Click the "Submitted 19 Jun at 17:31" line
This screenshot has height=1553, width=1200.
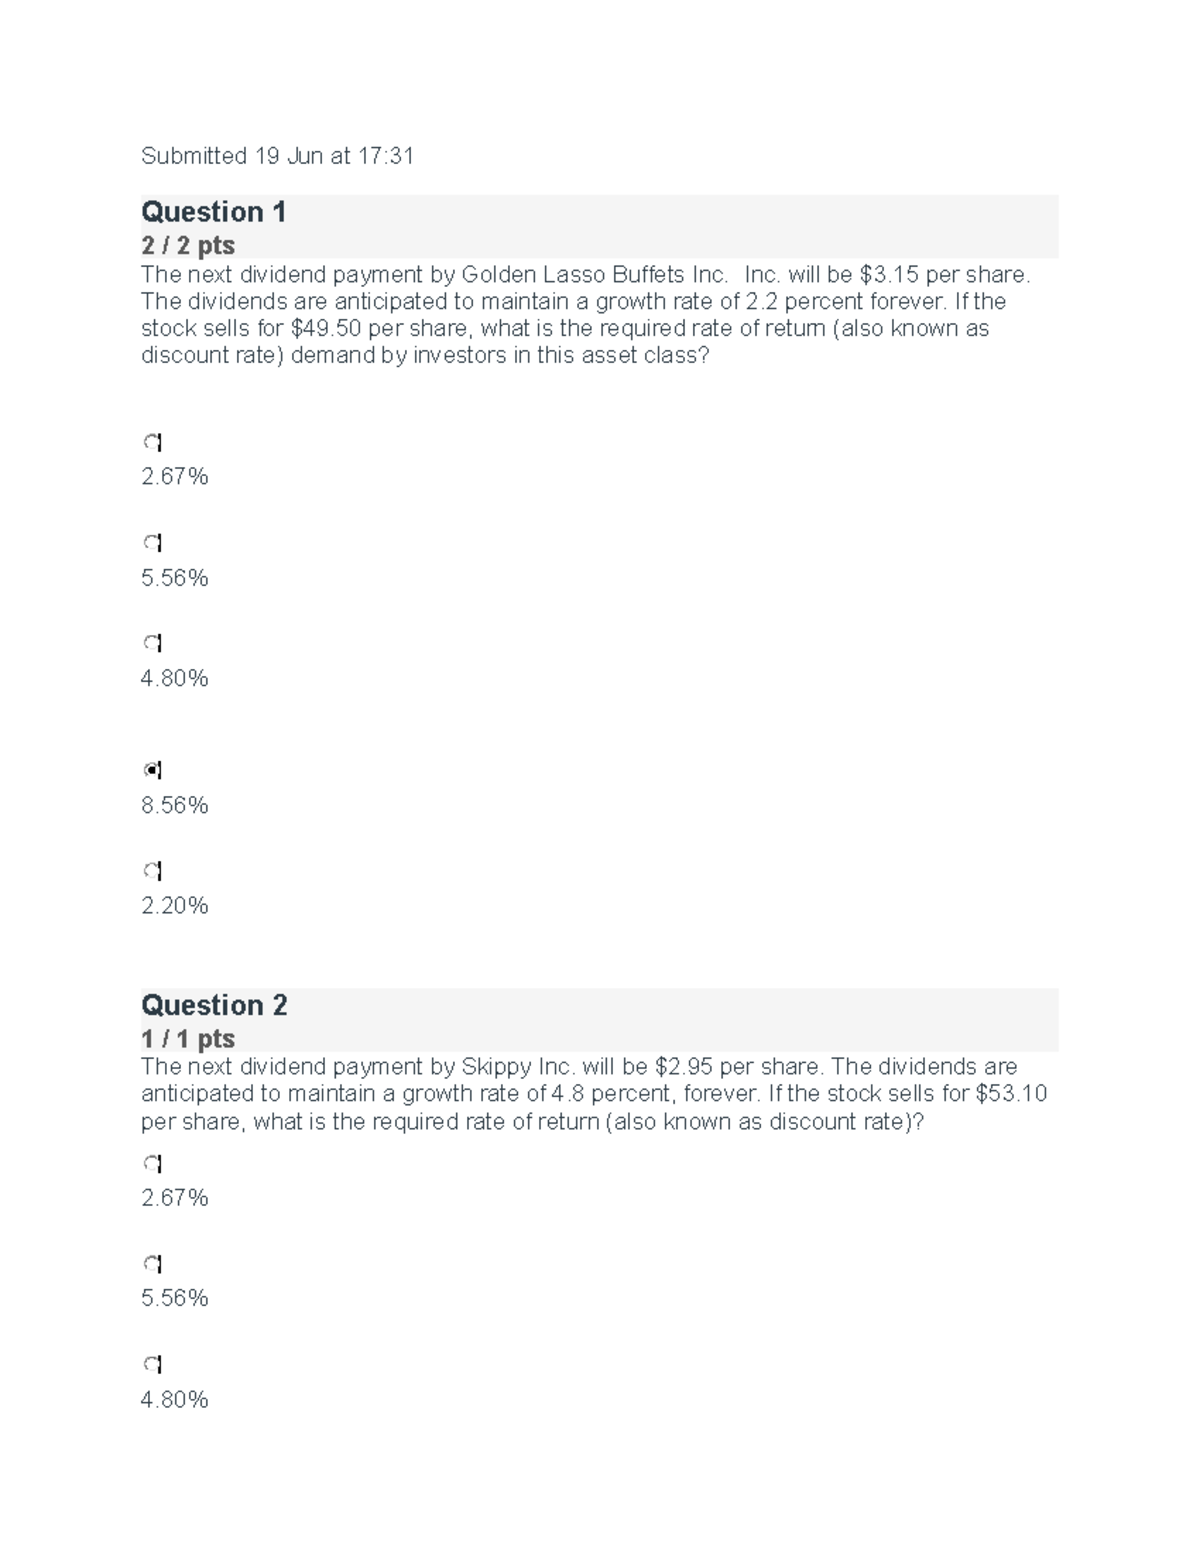click(277, 156)
